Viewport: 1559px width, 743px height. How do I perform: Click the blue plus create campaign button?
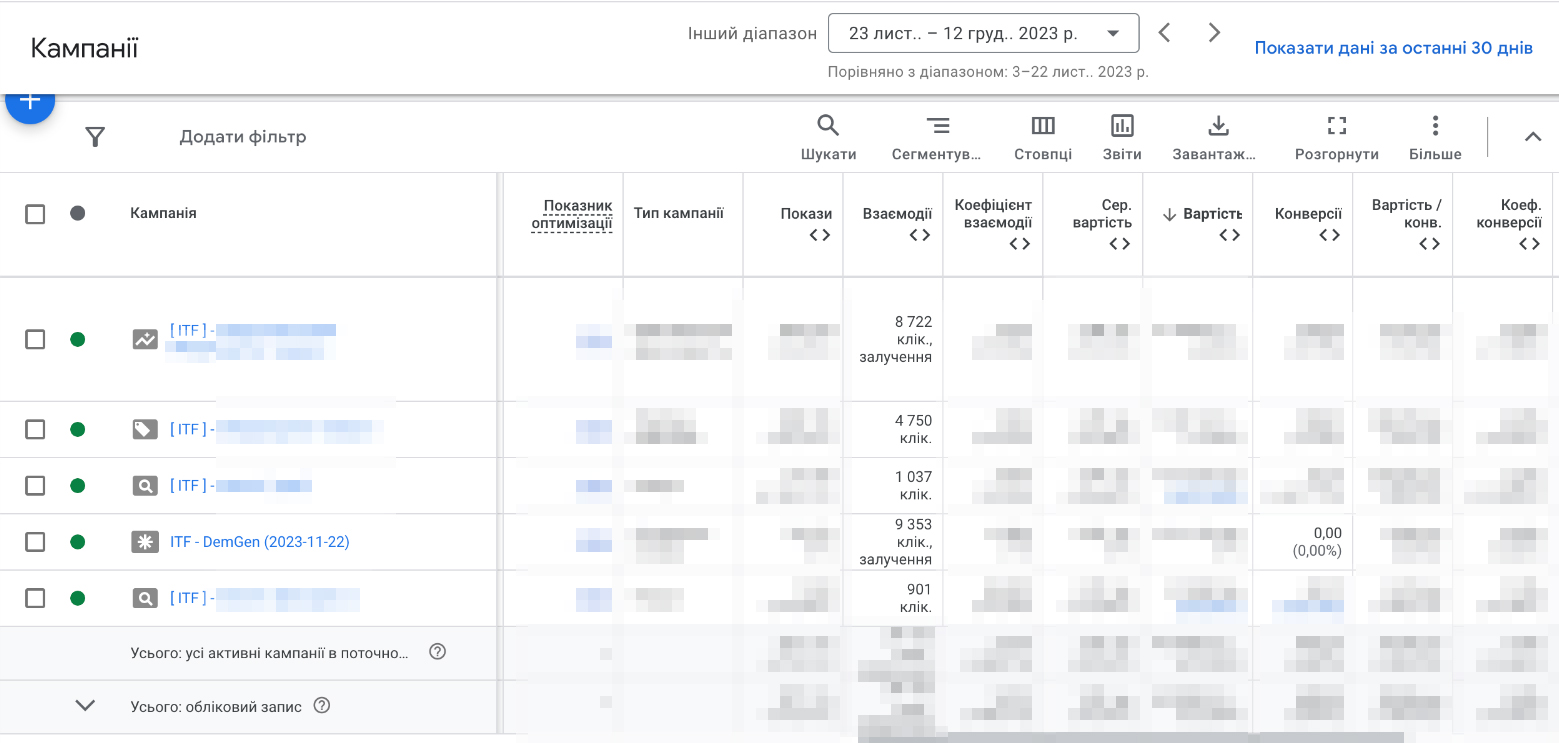coord(30,102)
